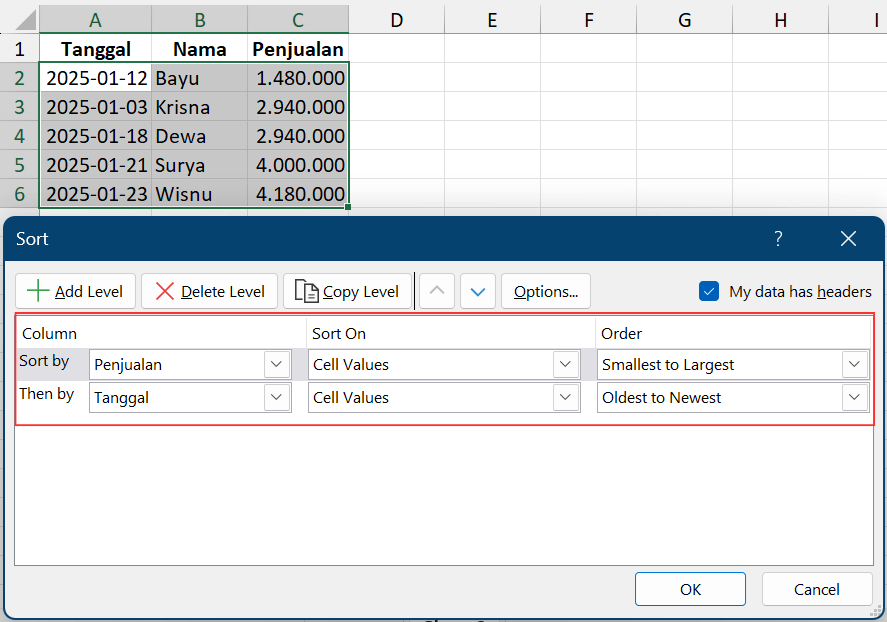Click the Delete Level red X icon
This screenshot has width=887, height=622.
point(164,291)
